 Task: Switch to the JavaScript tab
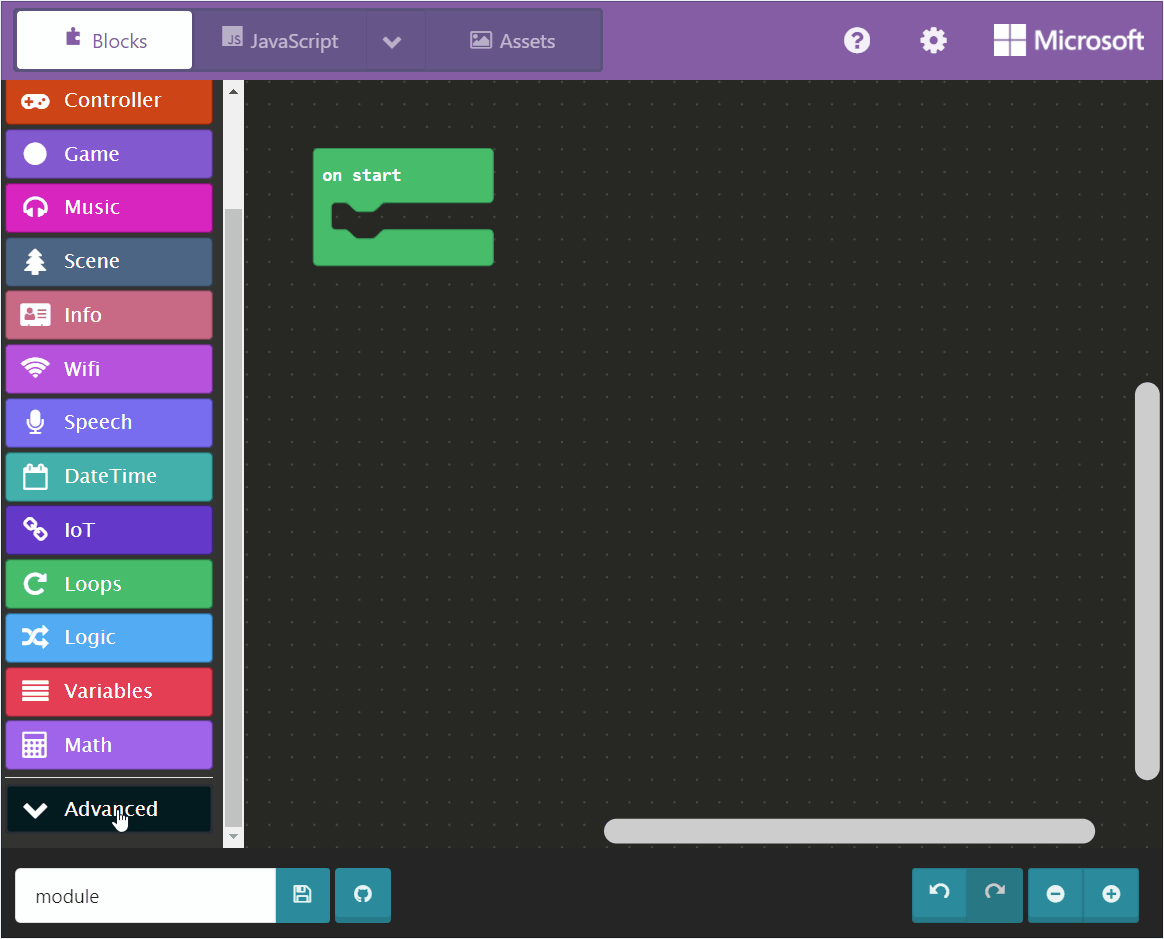[x=280, y=41]
